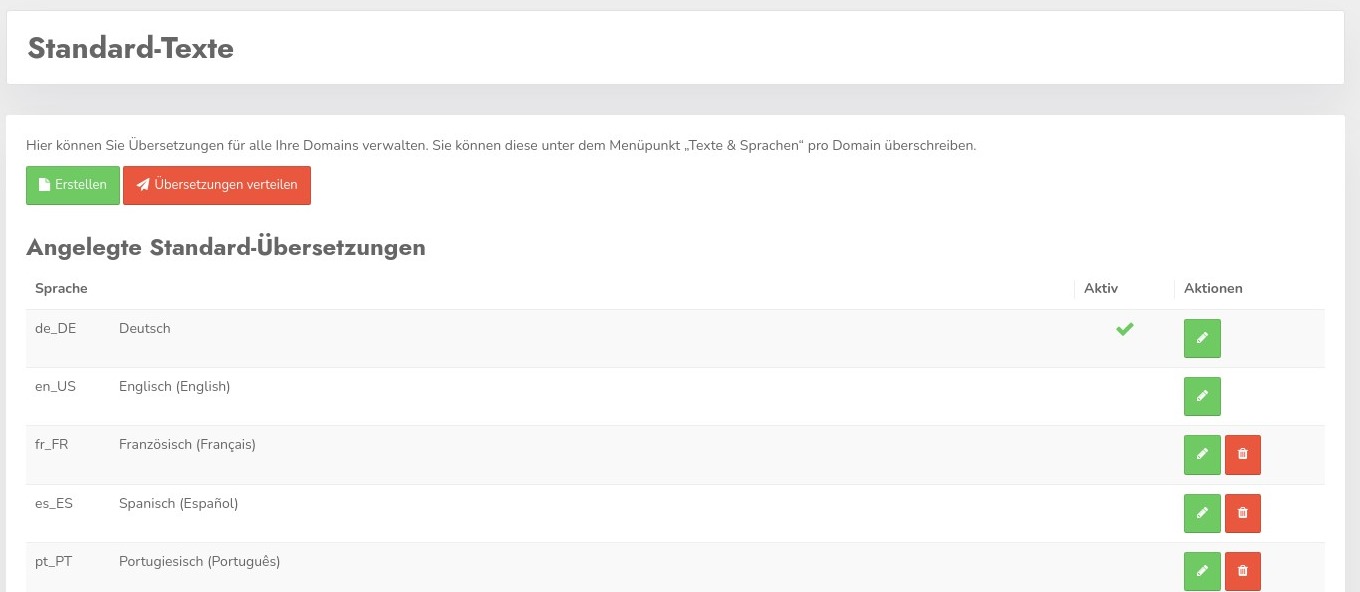Delete the Portugiesisch translation

tap(1243, 571)
